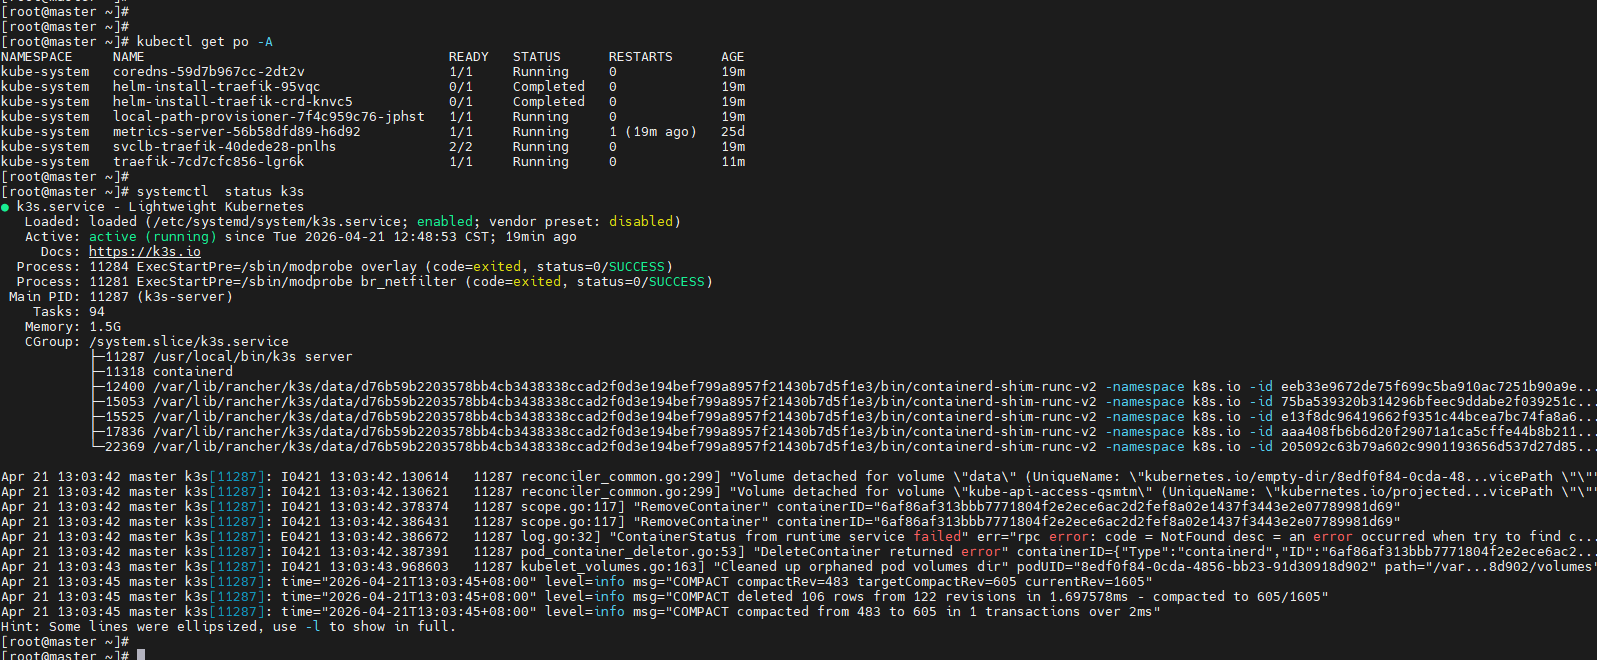Select pod name coredns-59d7b967cc-2dt2v
The width and height of the screenshot is (1597, 660).
[x=209, y=72]
